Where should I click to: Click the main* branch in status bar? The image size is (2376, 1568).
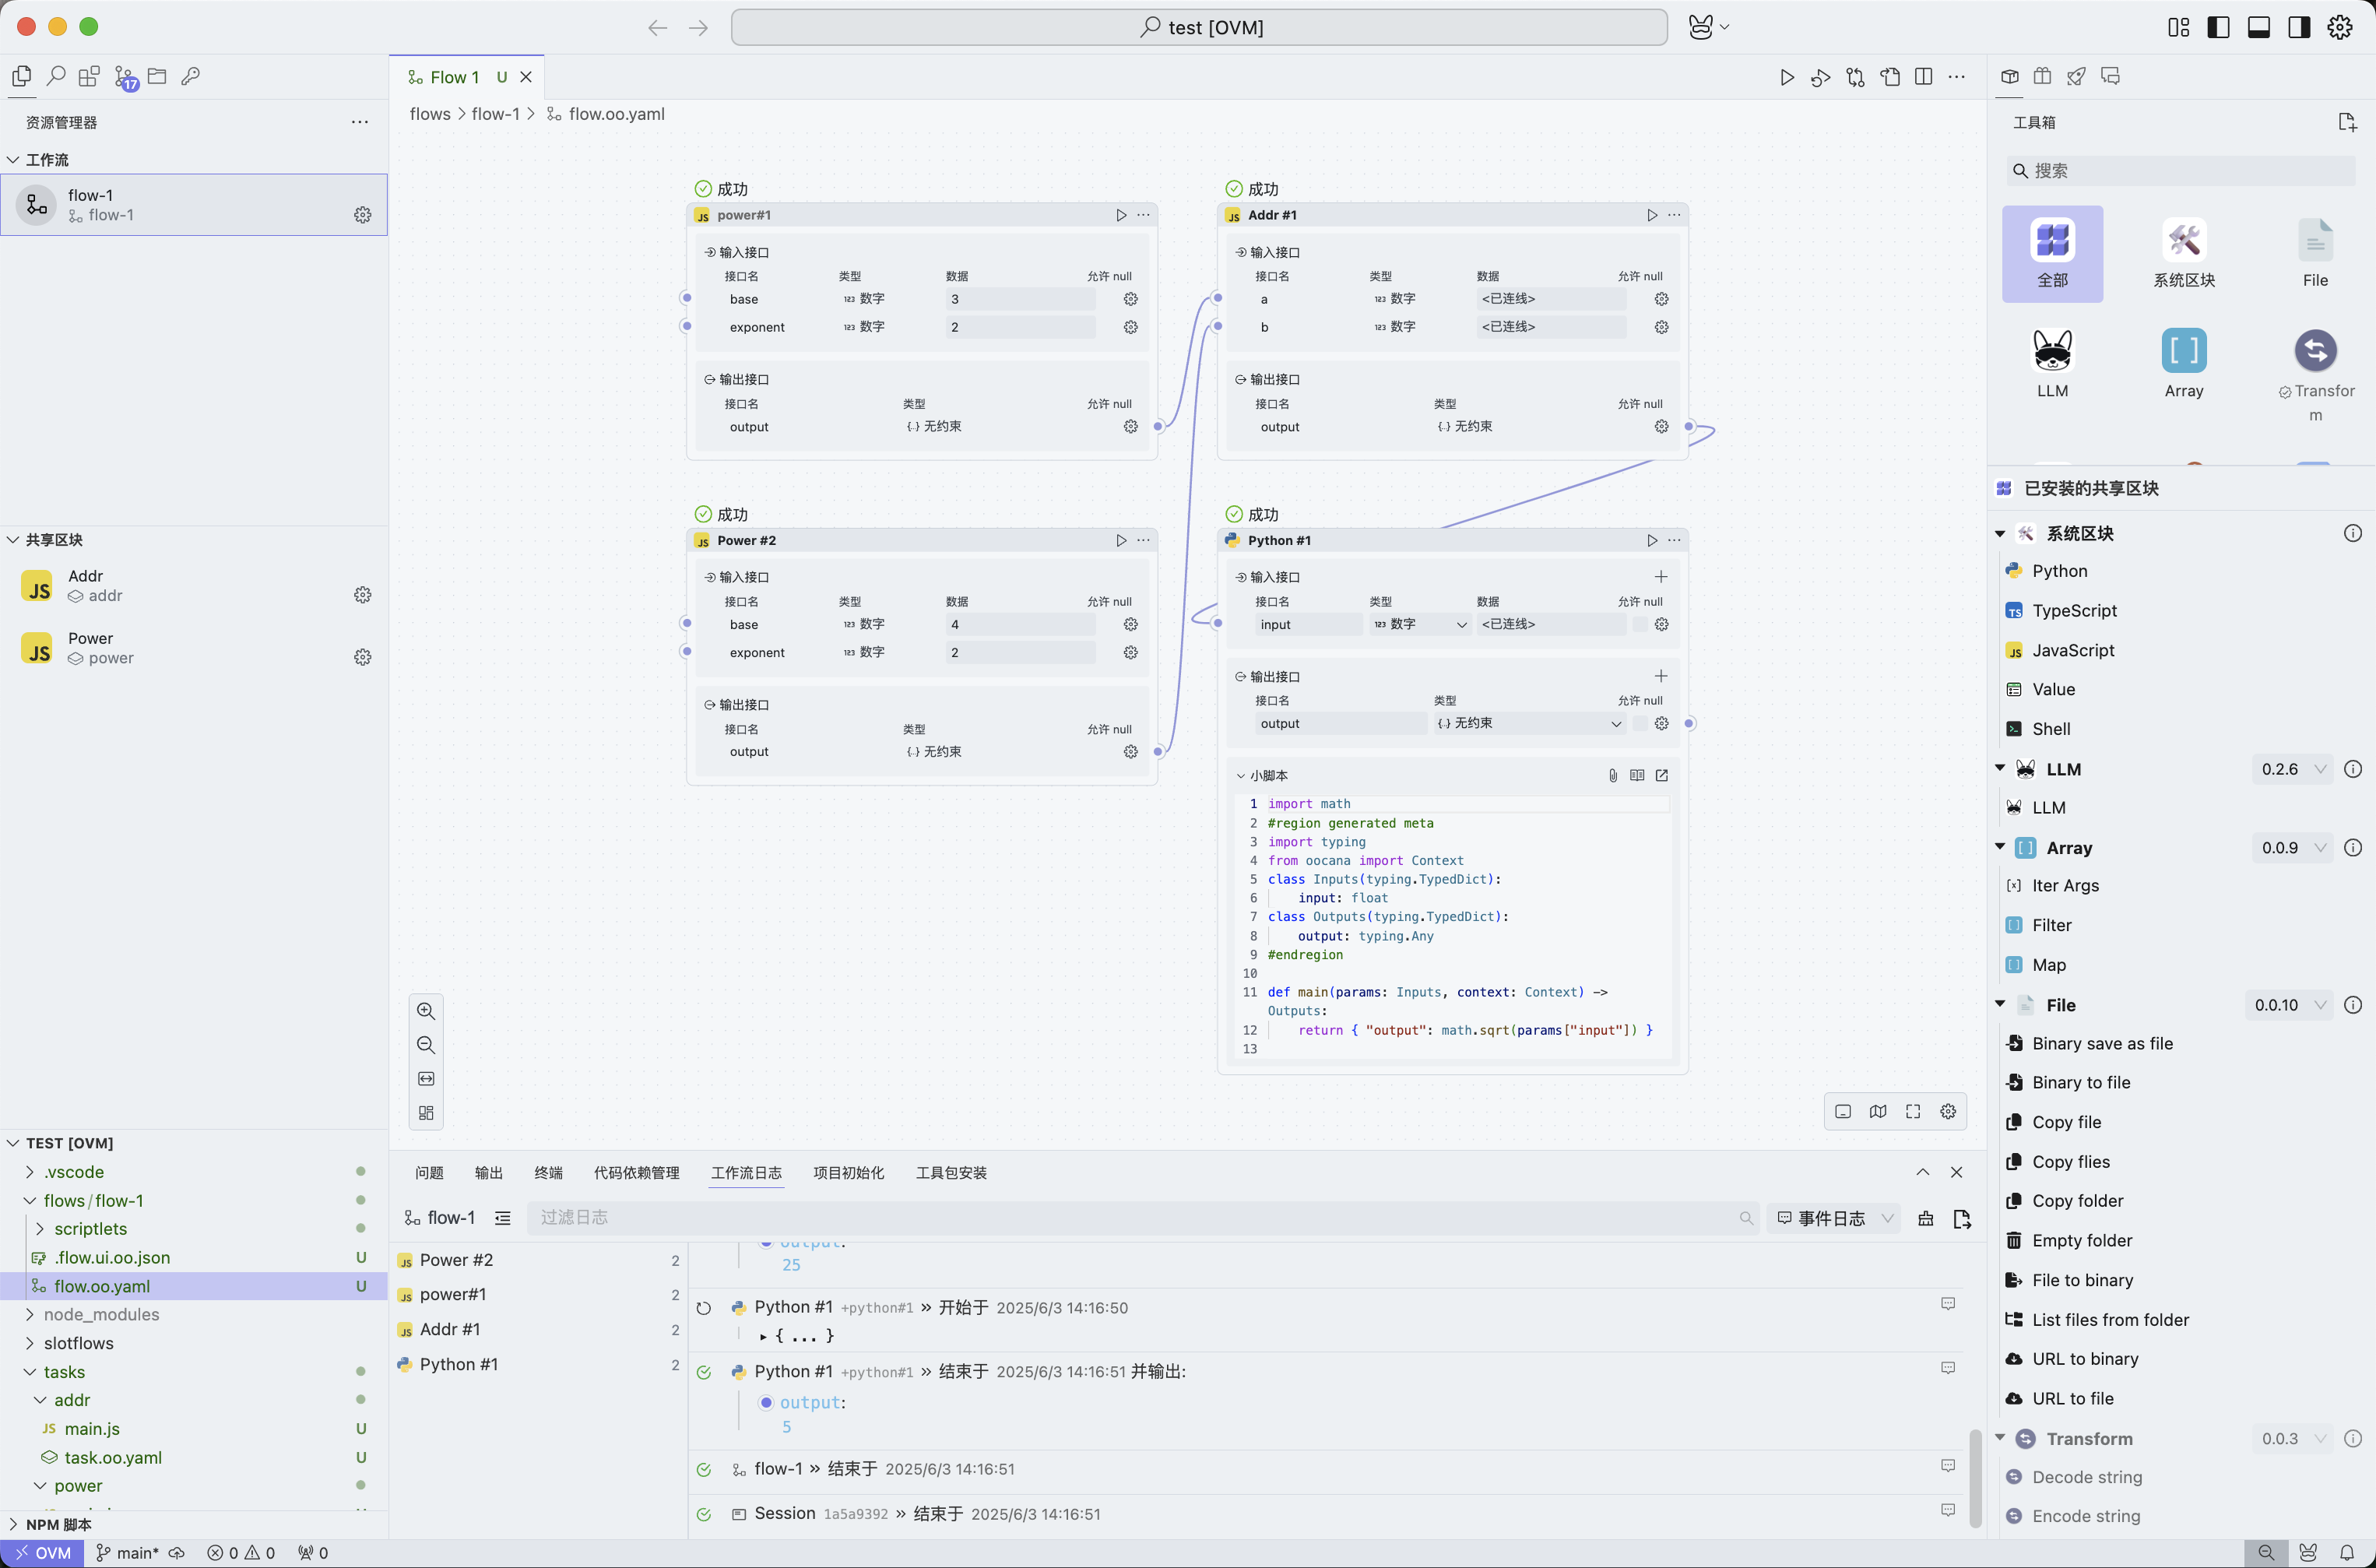point(127,1553)
